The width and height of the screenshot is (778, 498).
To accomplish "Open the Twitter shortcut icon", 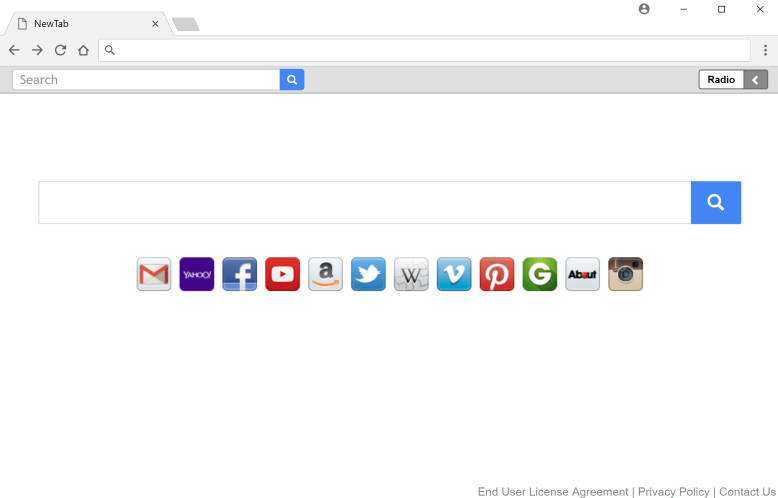I will pyautogui.click(x=368, y=274).
